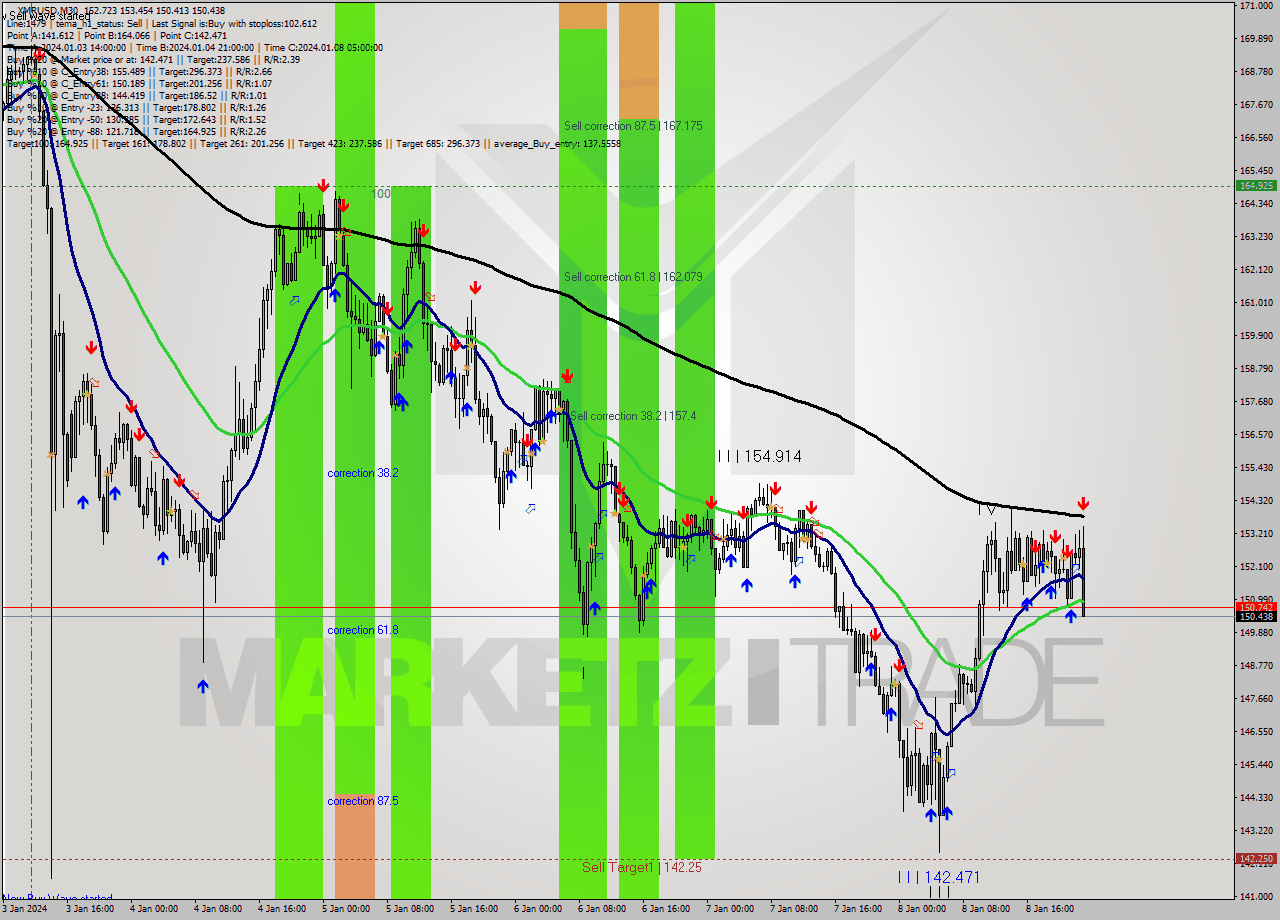Click the green 164.925 price tag

tap(1256, 186)
